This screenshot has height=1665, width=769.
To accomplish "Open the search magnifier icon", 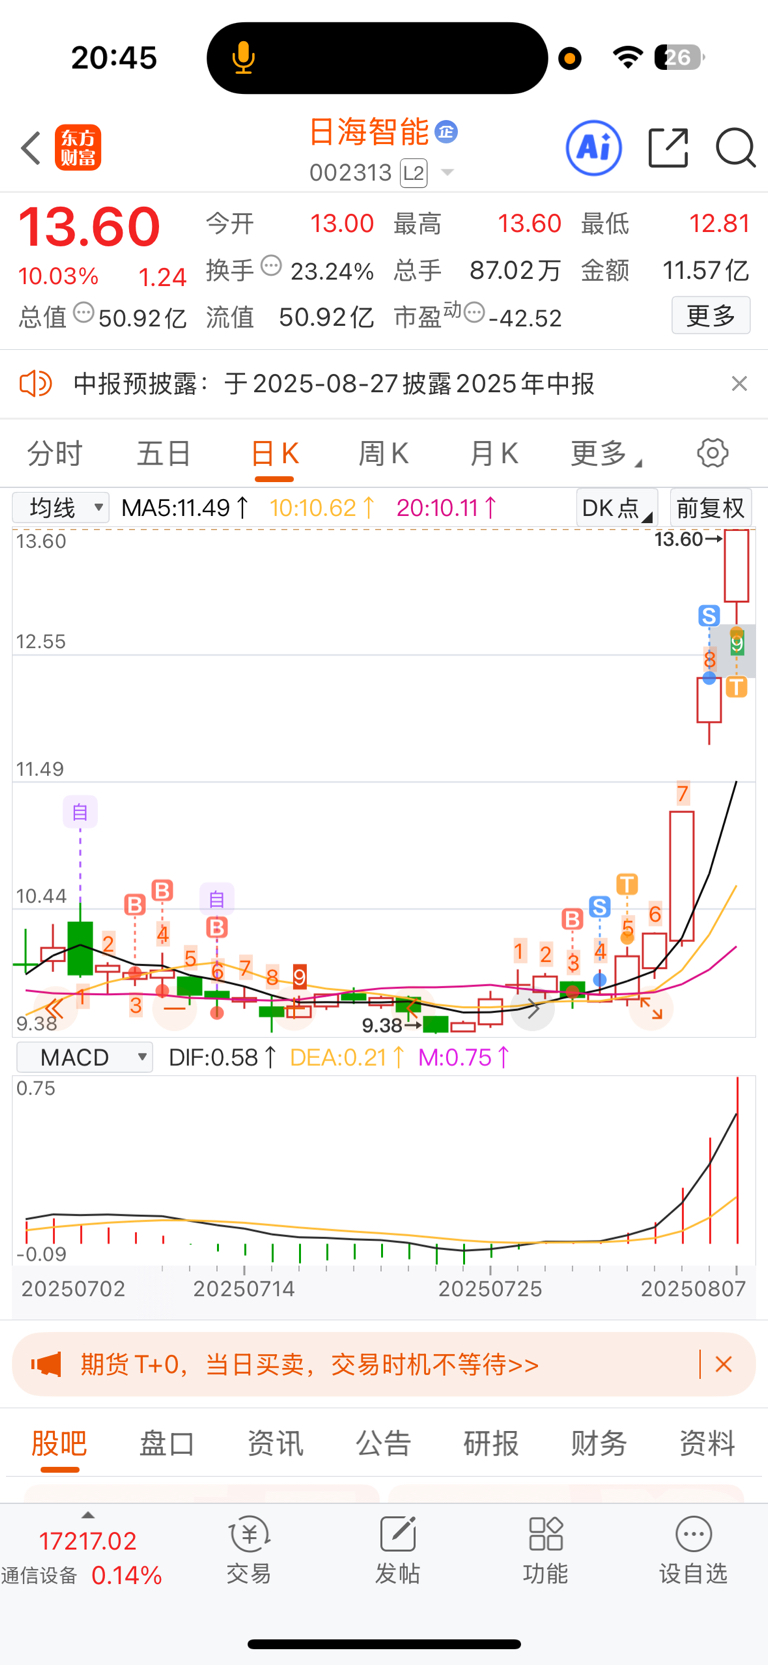I will point(735,148).
